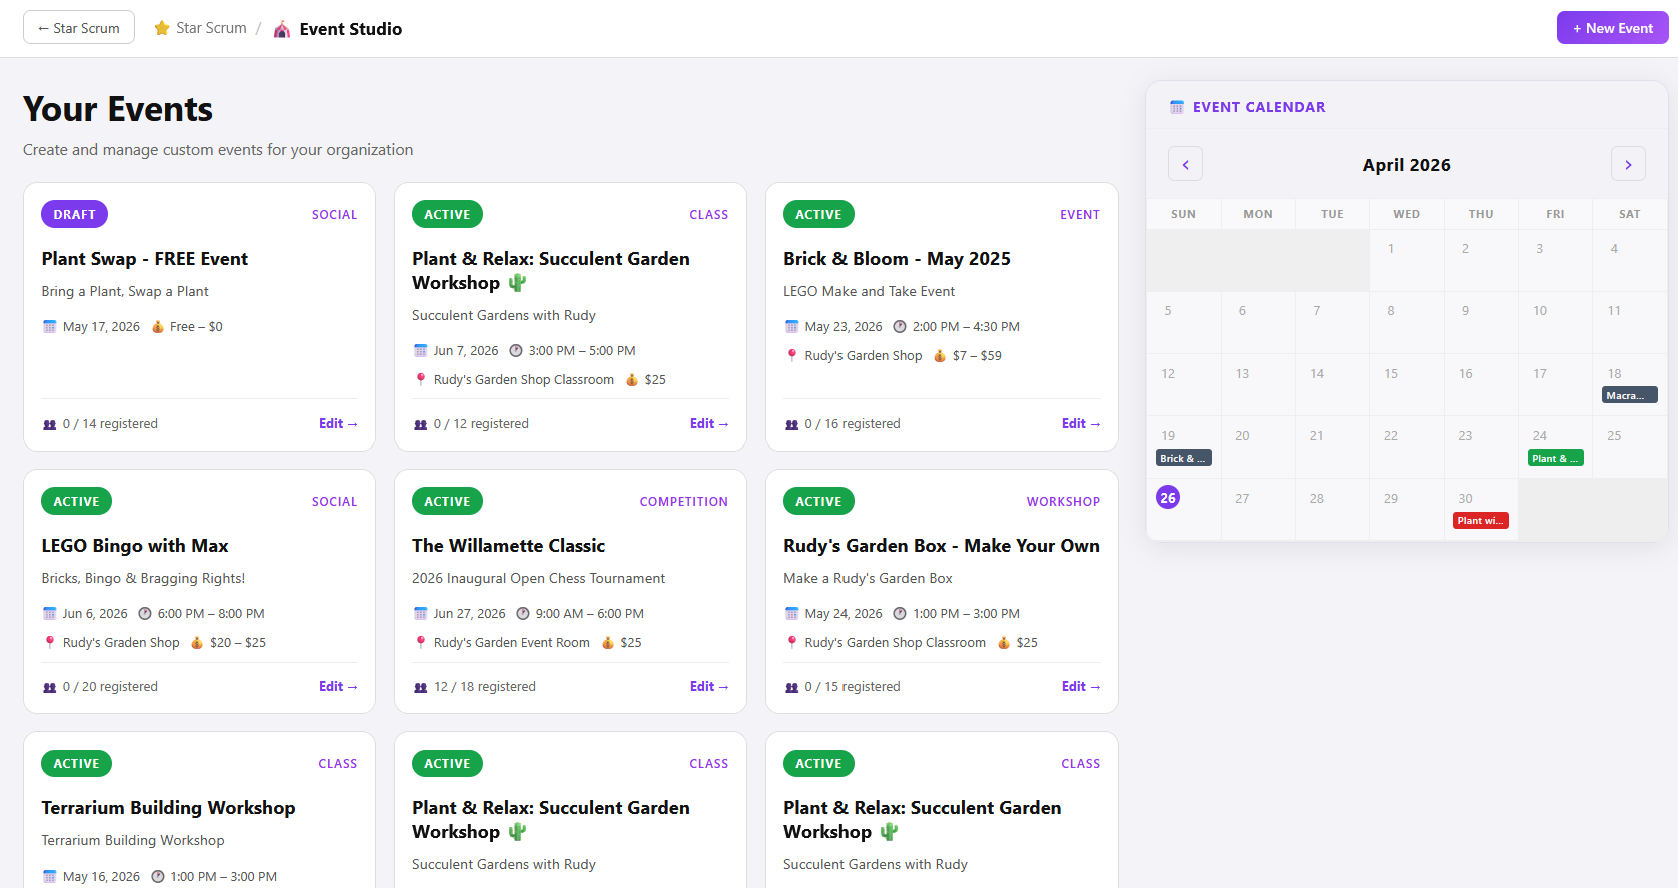This screenshot has height=888, width=1678.
Task: Click the people icon beside 0 / 20 registered
Action: pos(49,687)
